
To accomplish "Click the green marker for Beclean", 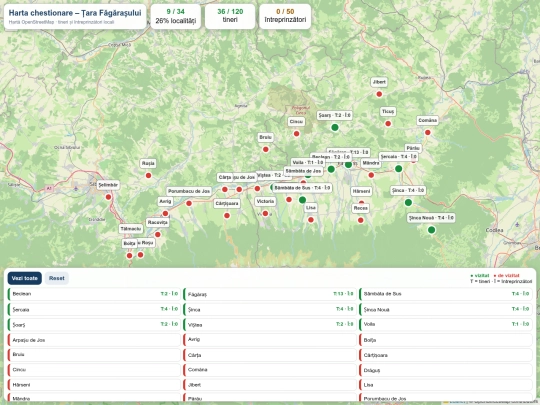I will 331,169.
